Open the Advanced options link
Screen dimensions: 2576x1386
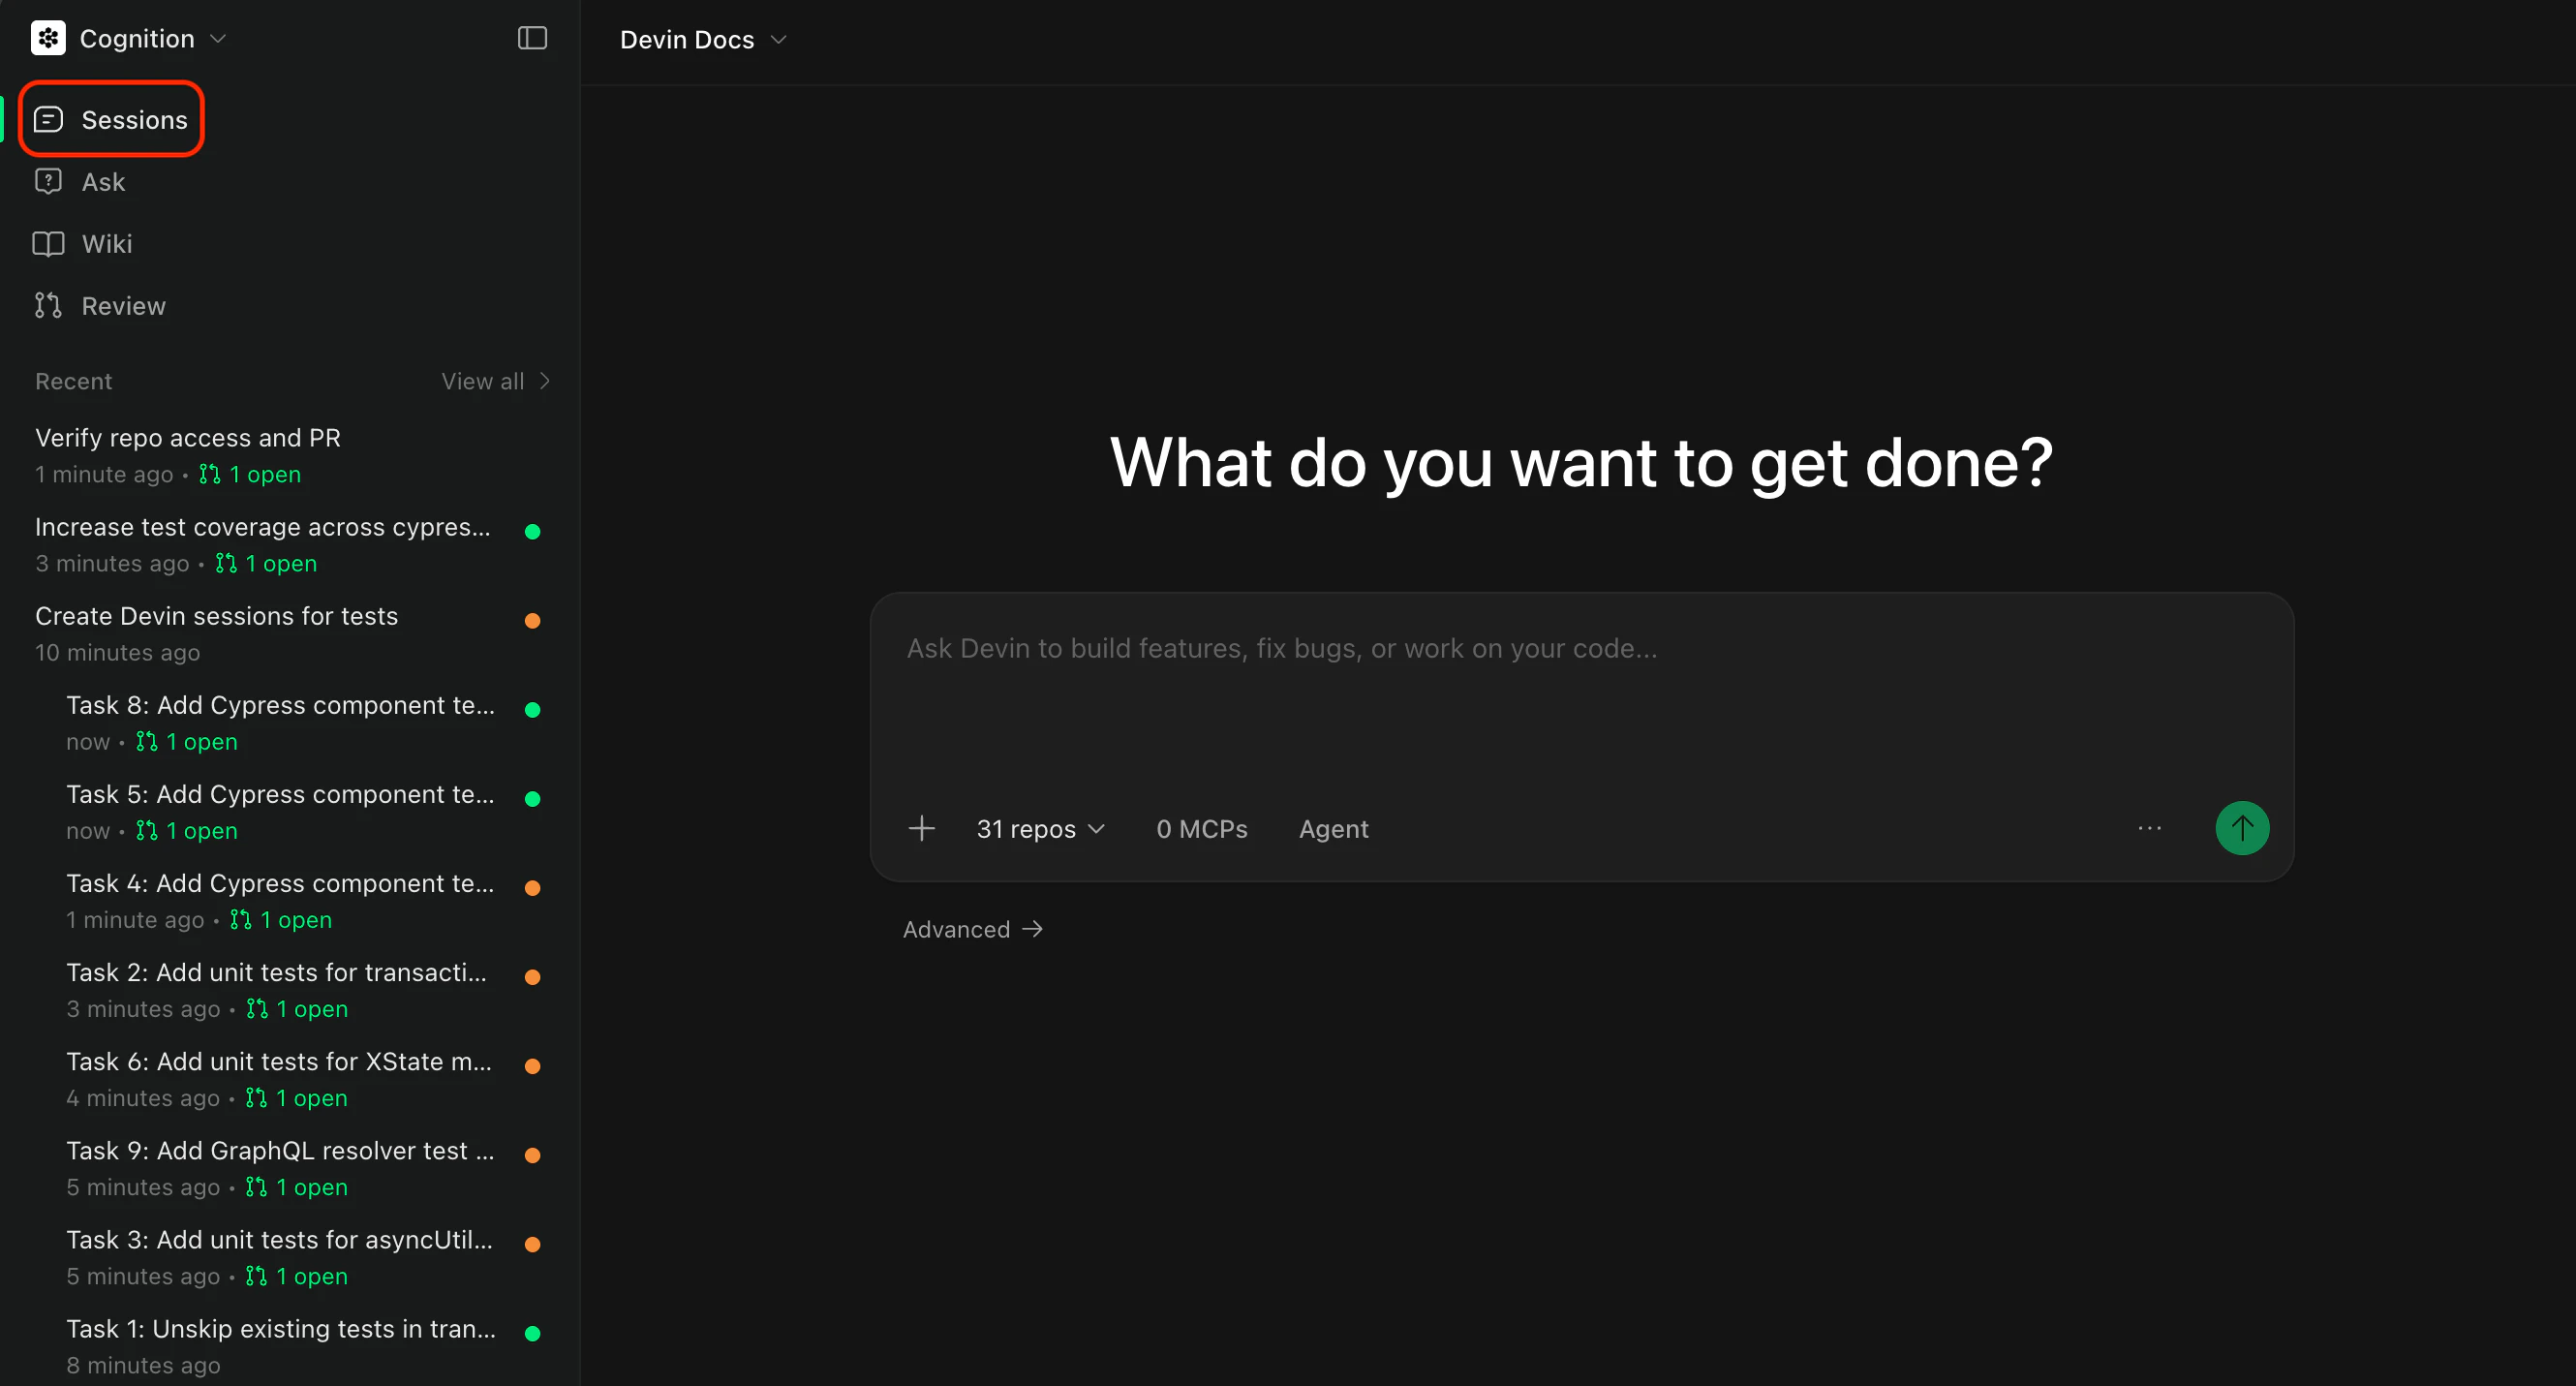(972, 929)
